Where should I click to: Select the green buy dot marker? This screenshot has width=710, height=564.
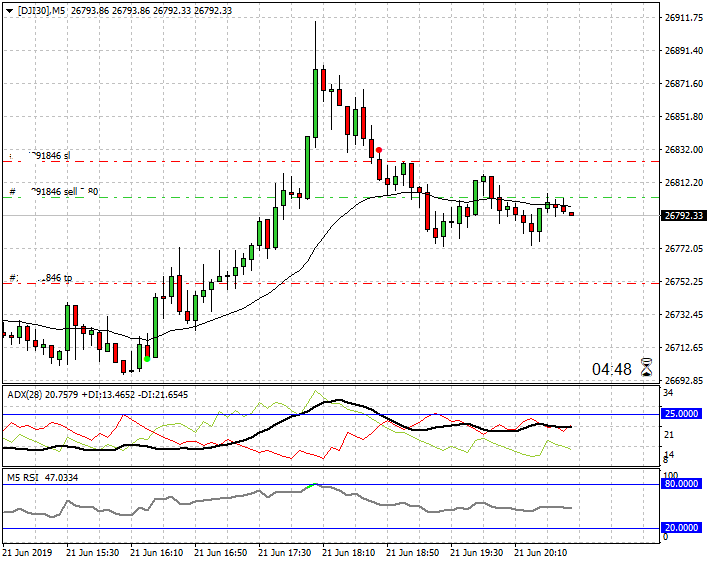[147, 359]
